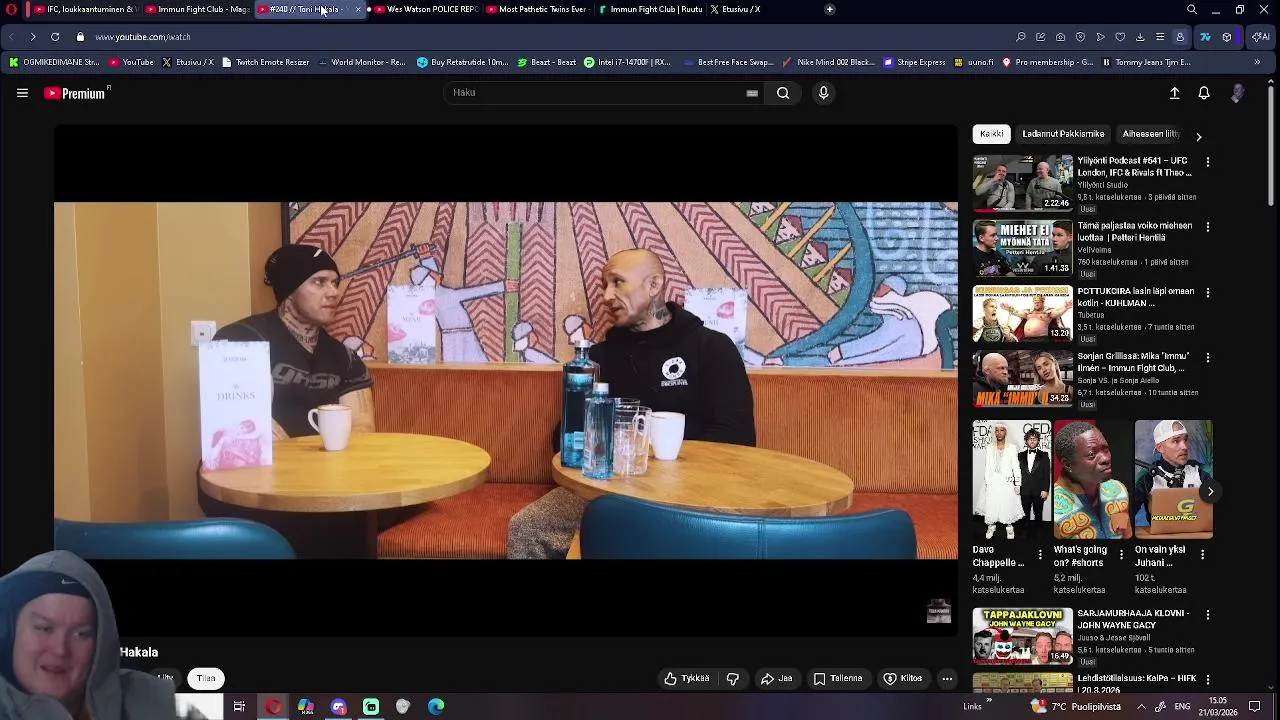
Task: Select the Kaikki filter chip
Action: coord(992,134)
